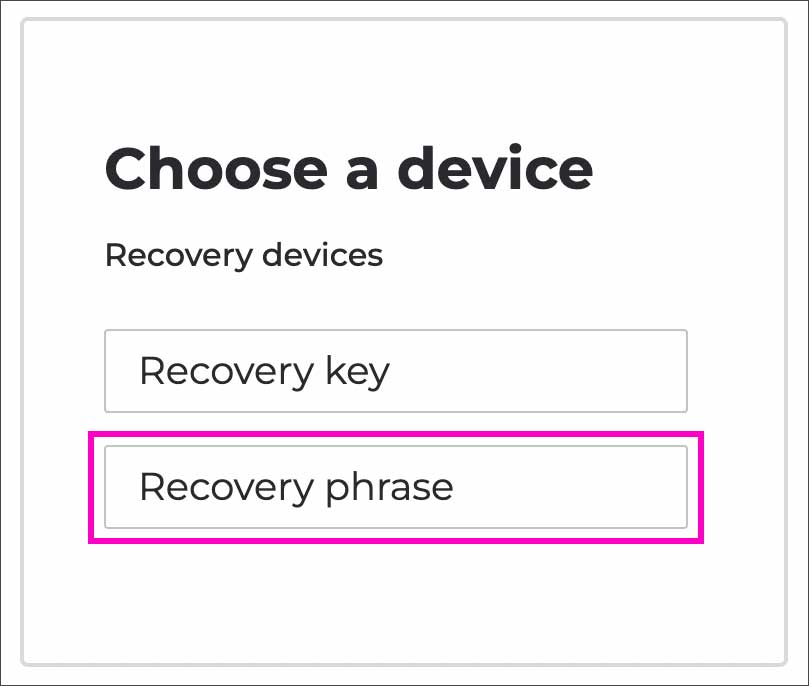Use Recovery phrase to recover access

click(x=395, y=487)
